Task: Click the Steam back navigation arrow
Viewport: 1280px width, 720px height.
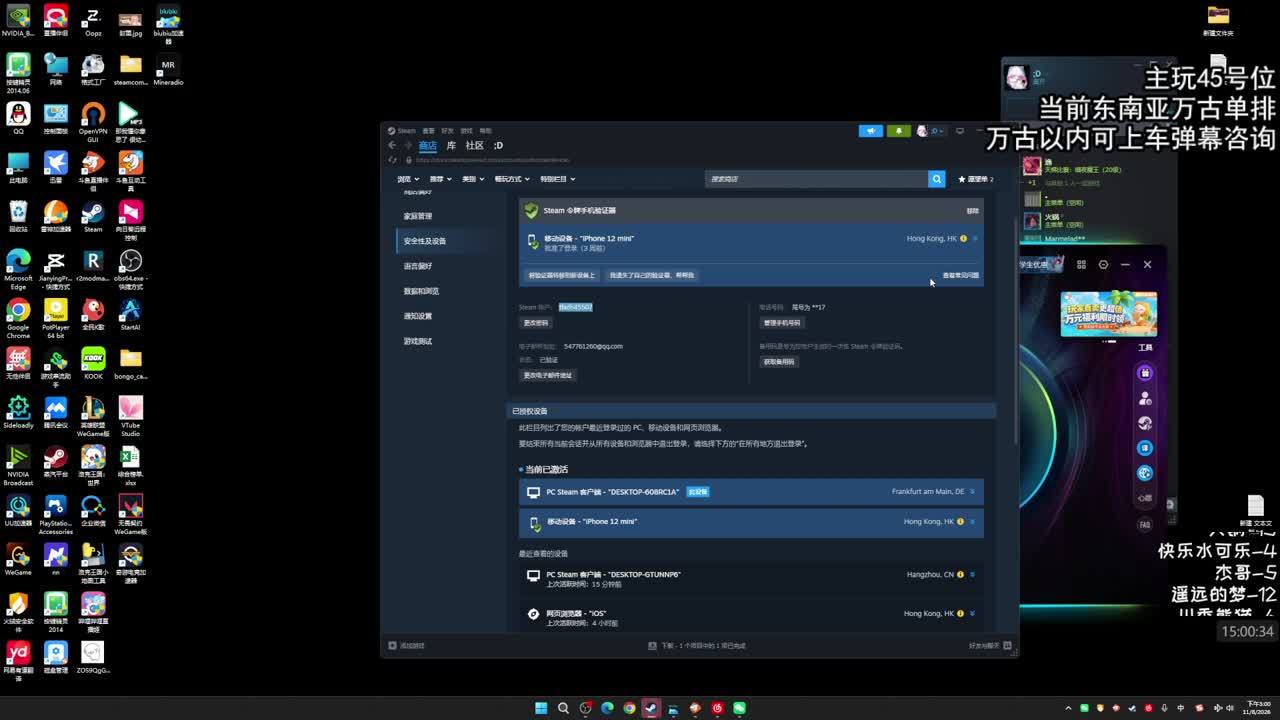Action: (392, 145)
